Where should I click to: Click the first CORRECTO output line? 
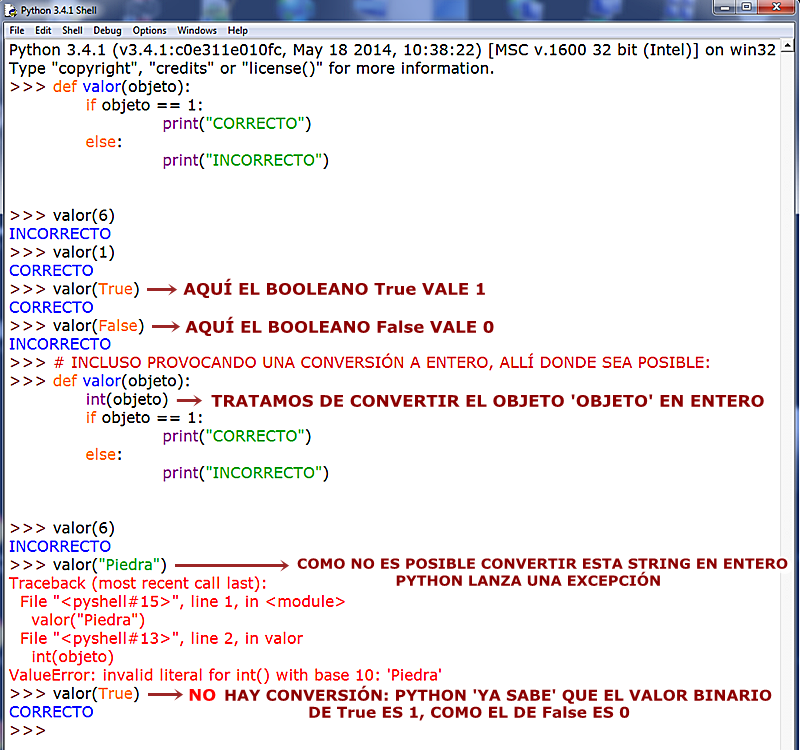[50, 270]
